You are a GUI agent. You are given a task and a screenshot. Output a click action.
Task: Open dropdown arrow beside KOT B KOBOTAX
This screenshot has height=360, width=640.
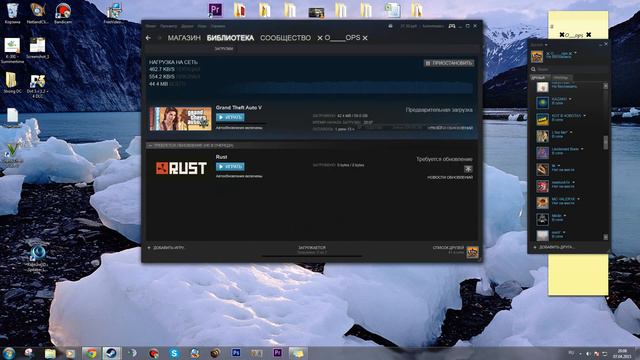[585, 116]
